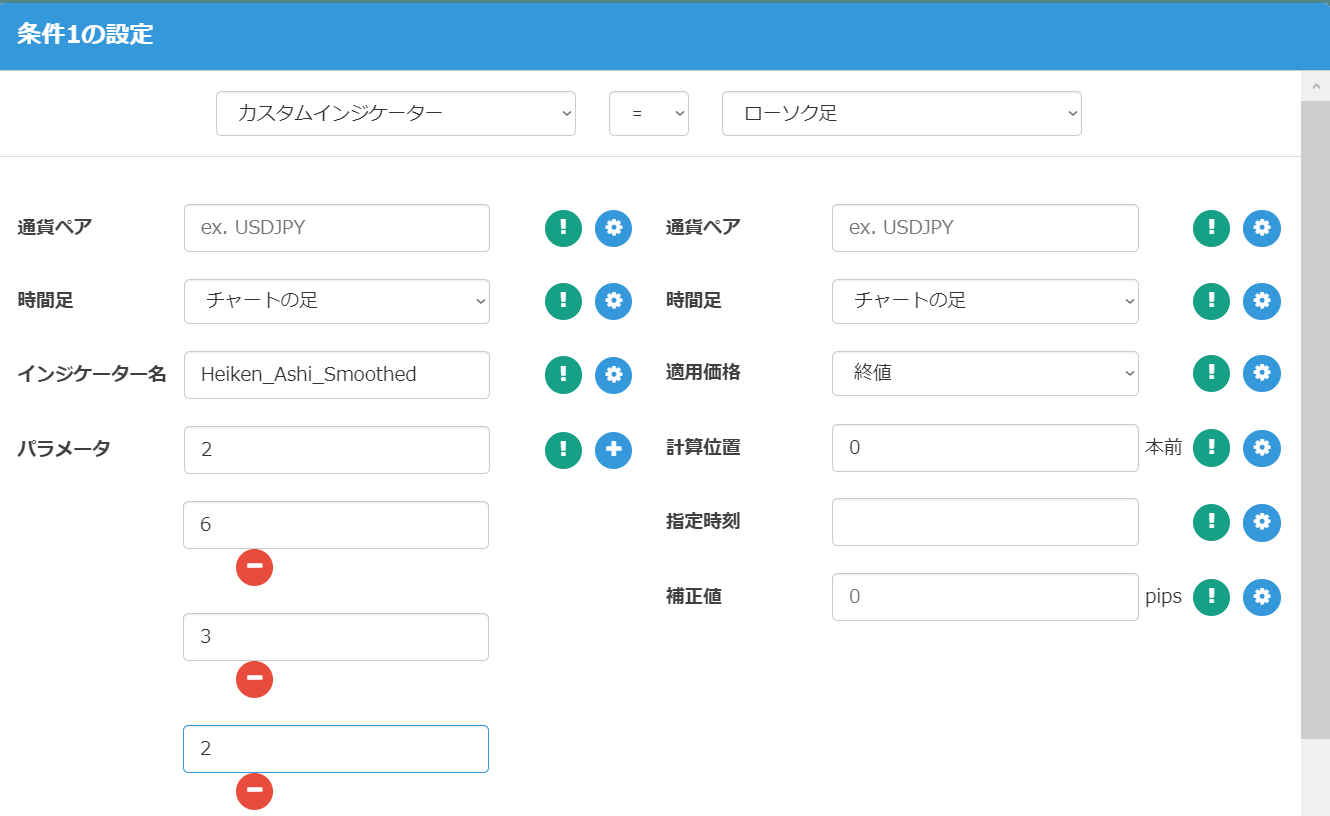Screen dimensions: 1330x816
Task: Click the 適用価格 label
Action: tap(703, 373)
